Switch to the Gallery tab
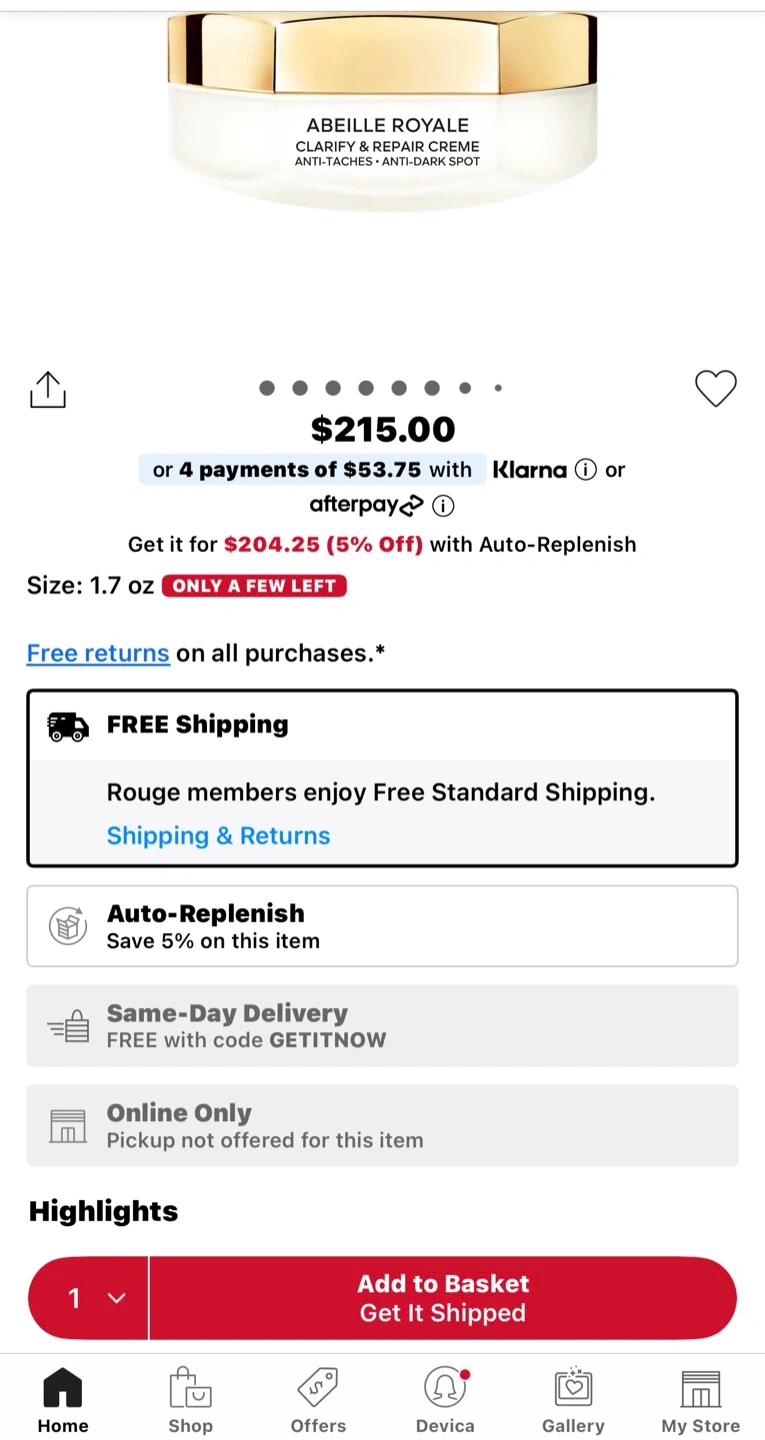765x1440 pixels. (x=573, y=1399)
